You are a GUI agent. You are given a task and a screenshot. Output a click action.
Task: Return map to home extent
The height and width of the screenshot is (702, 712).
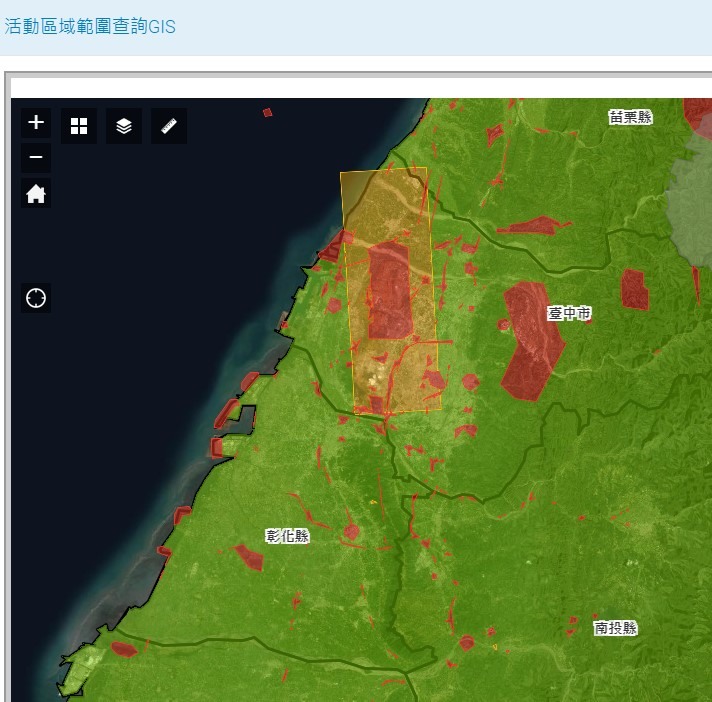point(36,193)
